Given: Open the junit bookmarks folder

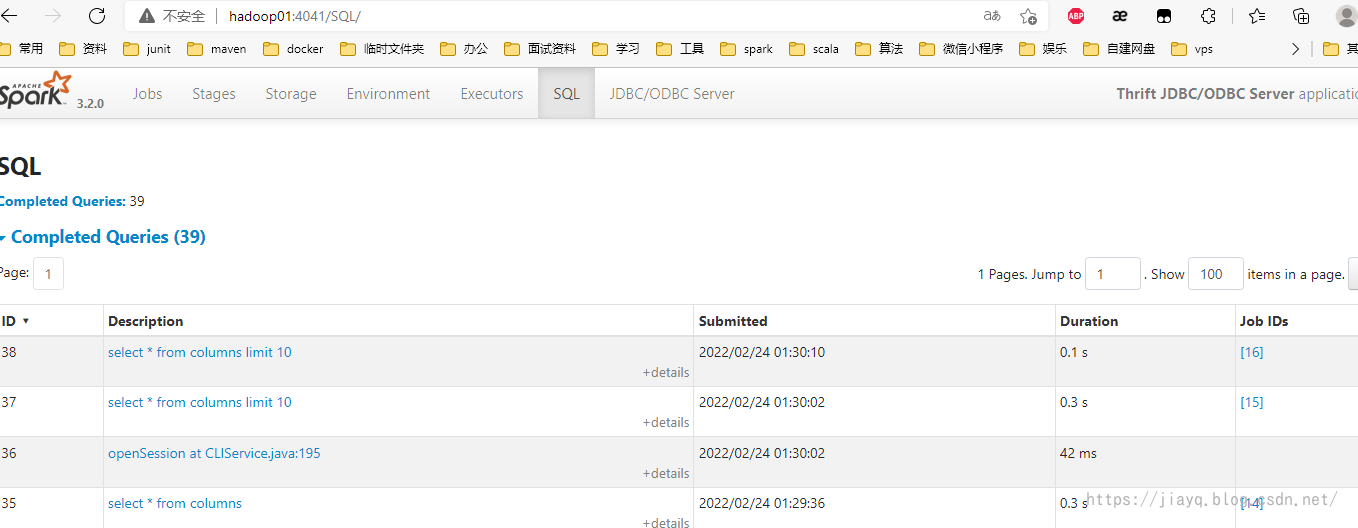Looking at the screenshot, I should (147, 48).
